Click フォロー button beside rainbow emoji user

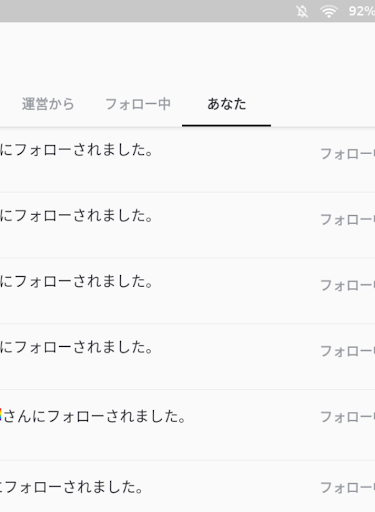(x=348, y=417)
